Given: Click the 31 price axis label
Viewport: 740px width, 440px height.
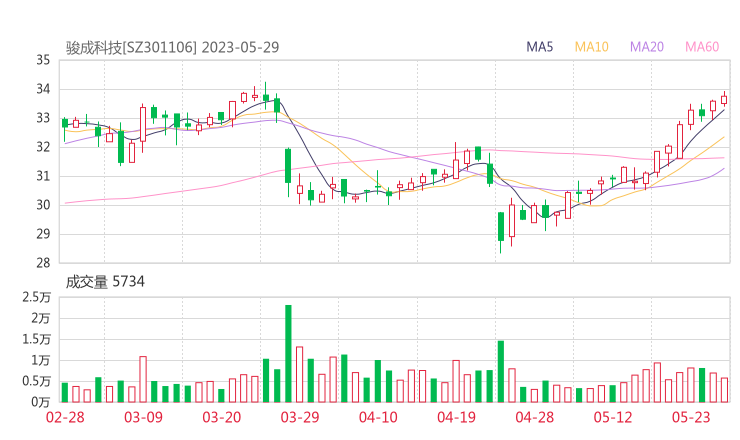Looking at the screenshot, I should point(43,176).
